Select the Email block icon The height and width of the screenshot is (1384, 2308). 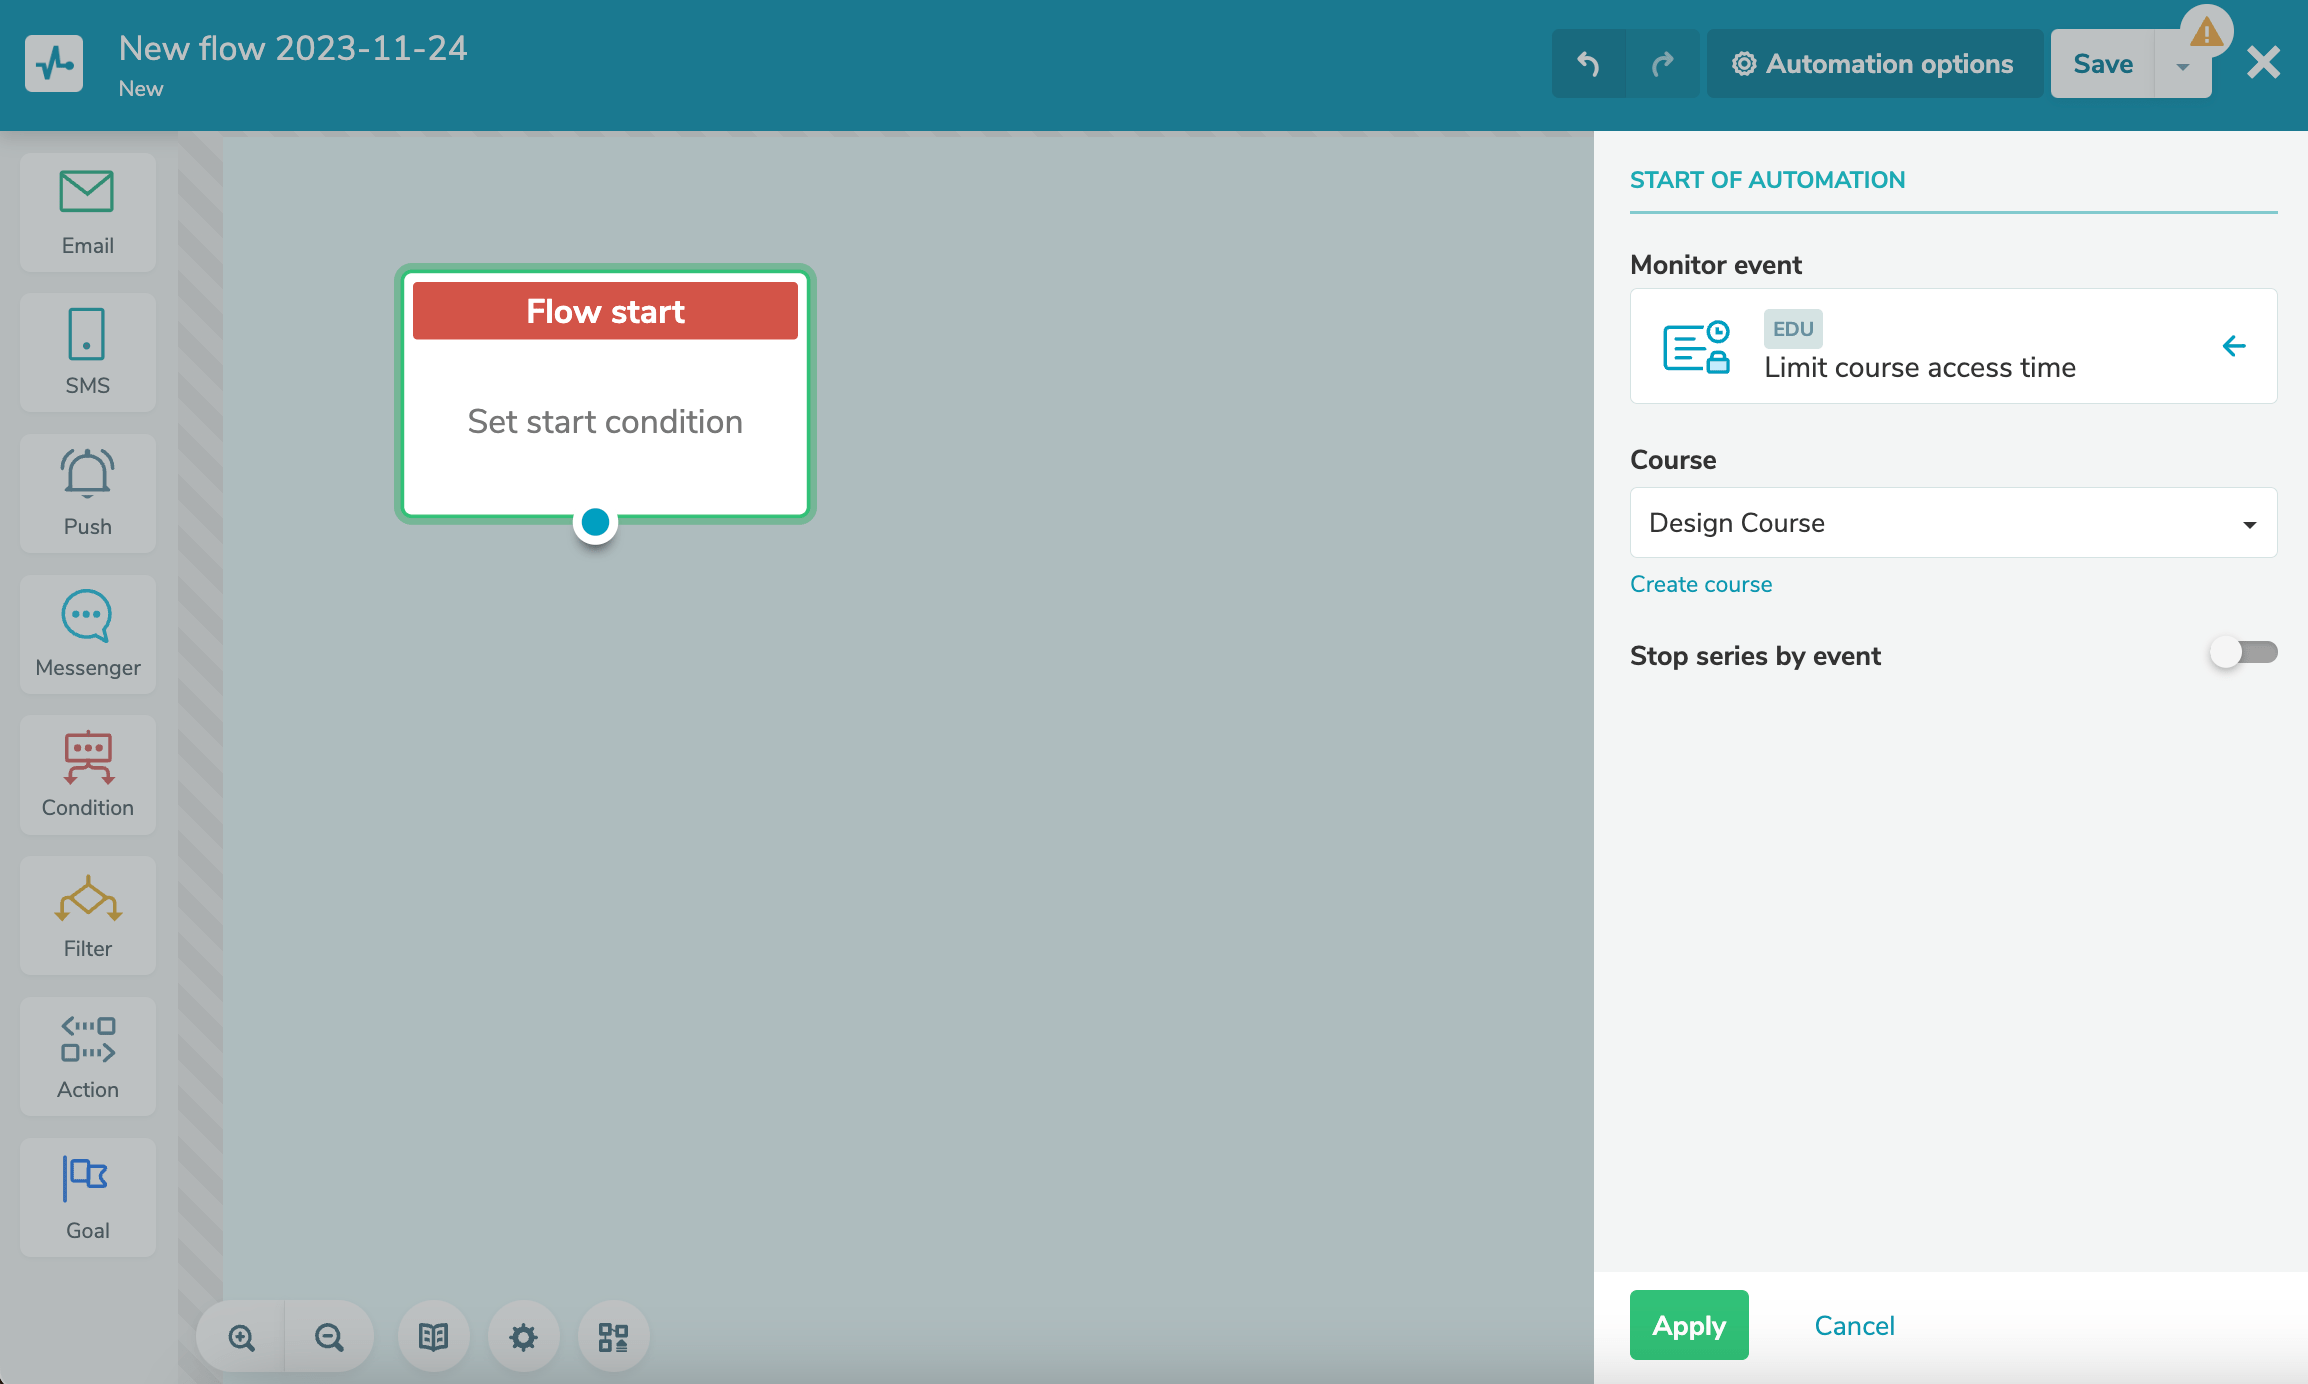click(x=87, y=212)
